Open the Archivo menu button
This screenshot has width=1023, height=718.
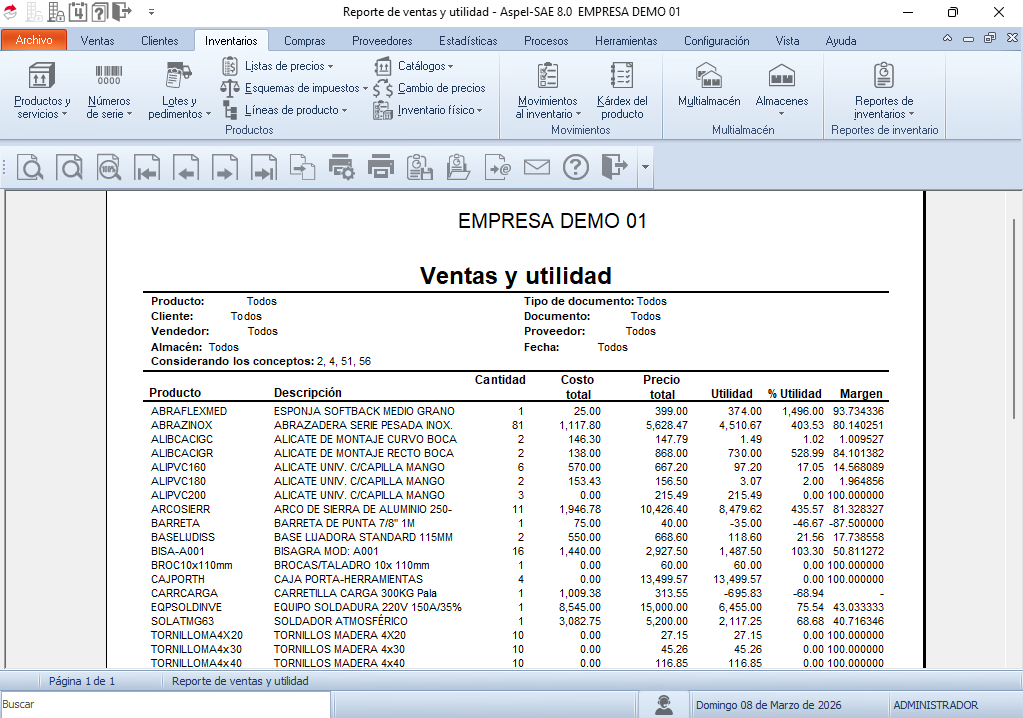(x=34, y=41)
